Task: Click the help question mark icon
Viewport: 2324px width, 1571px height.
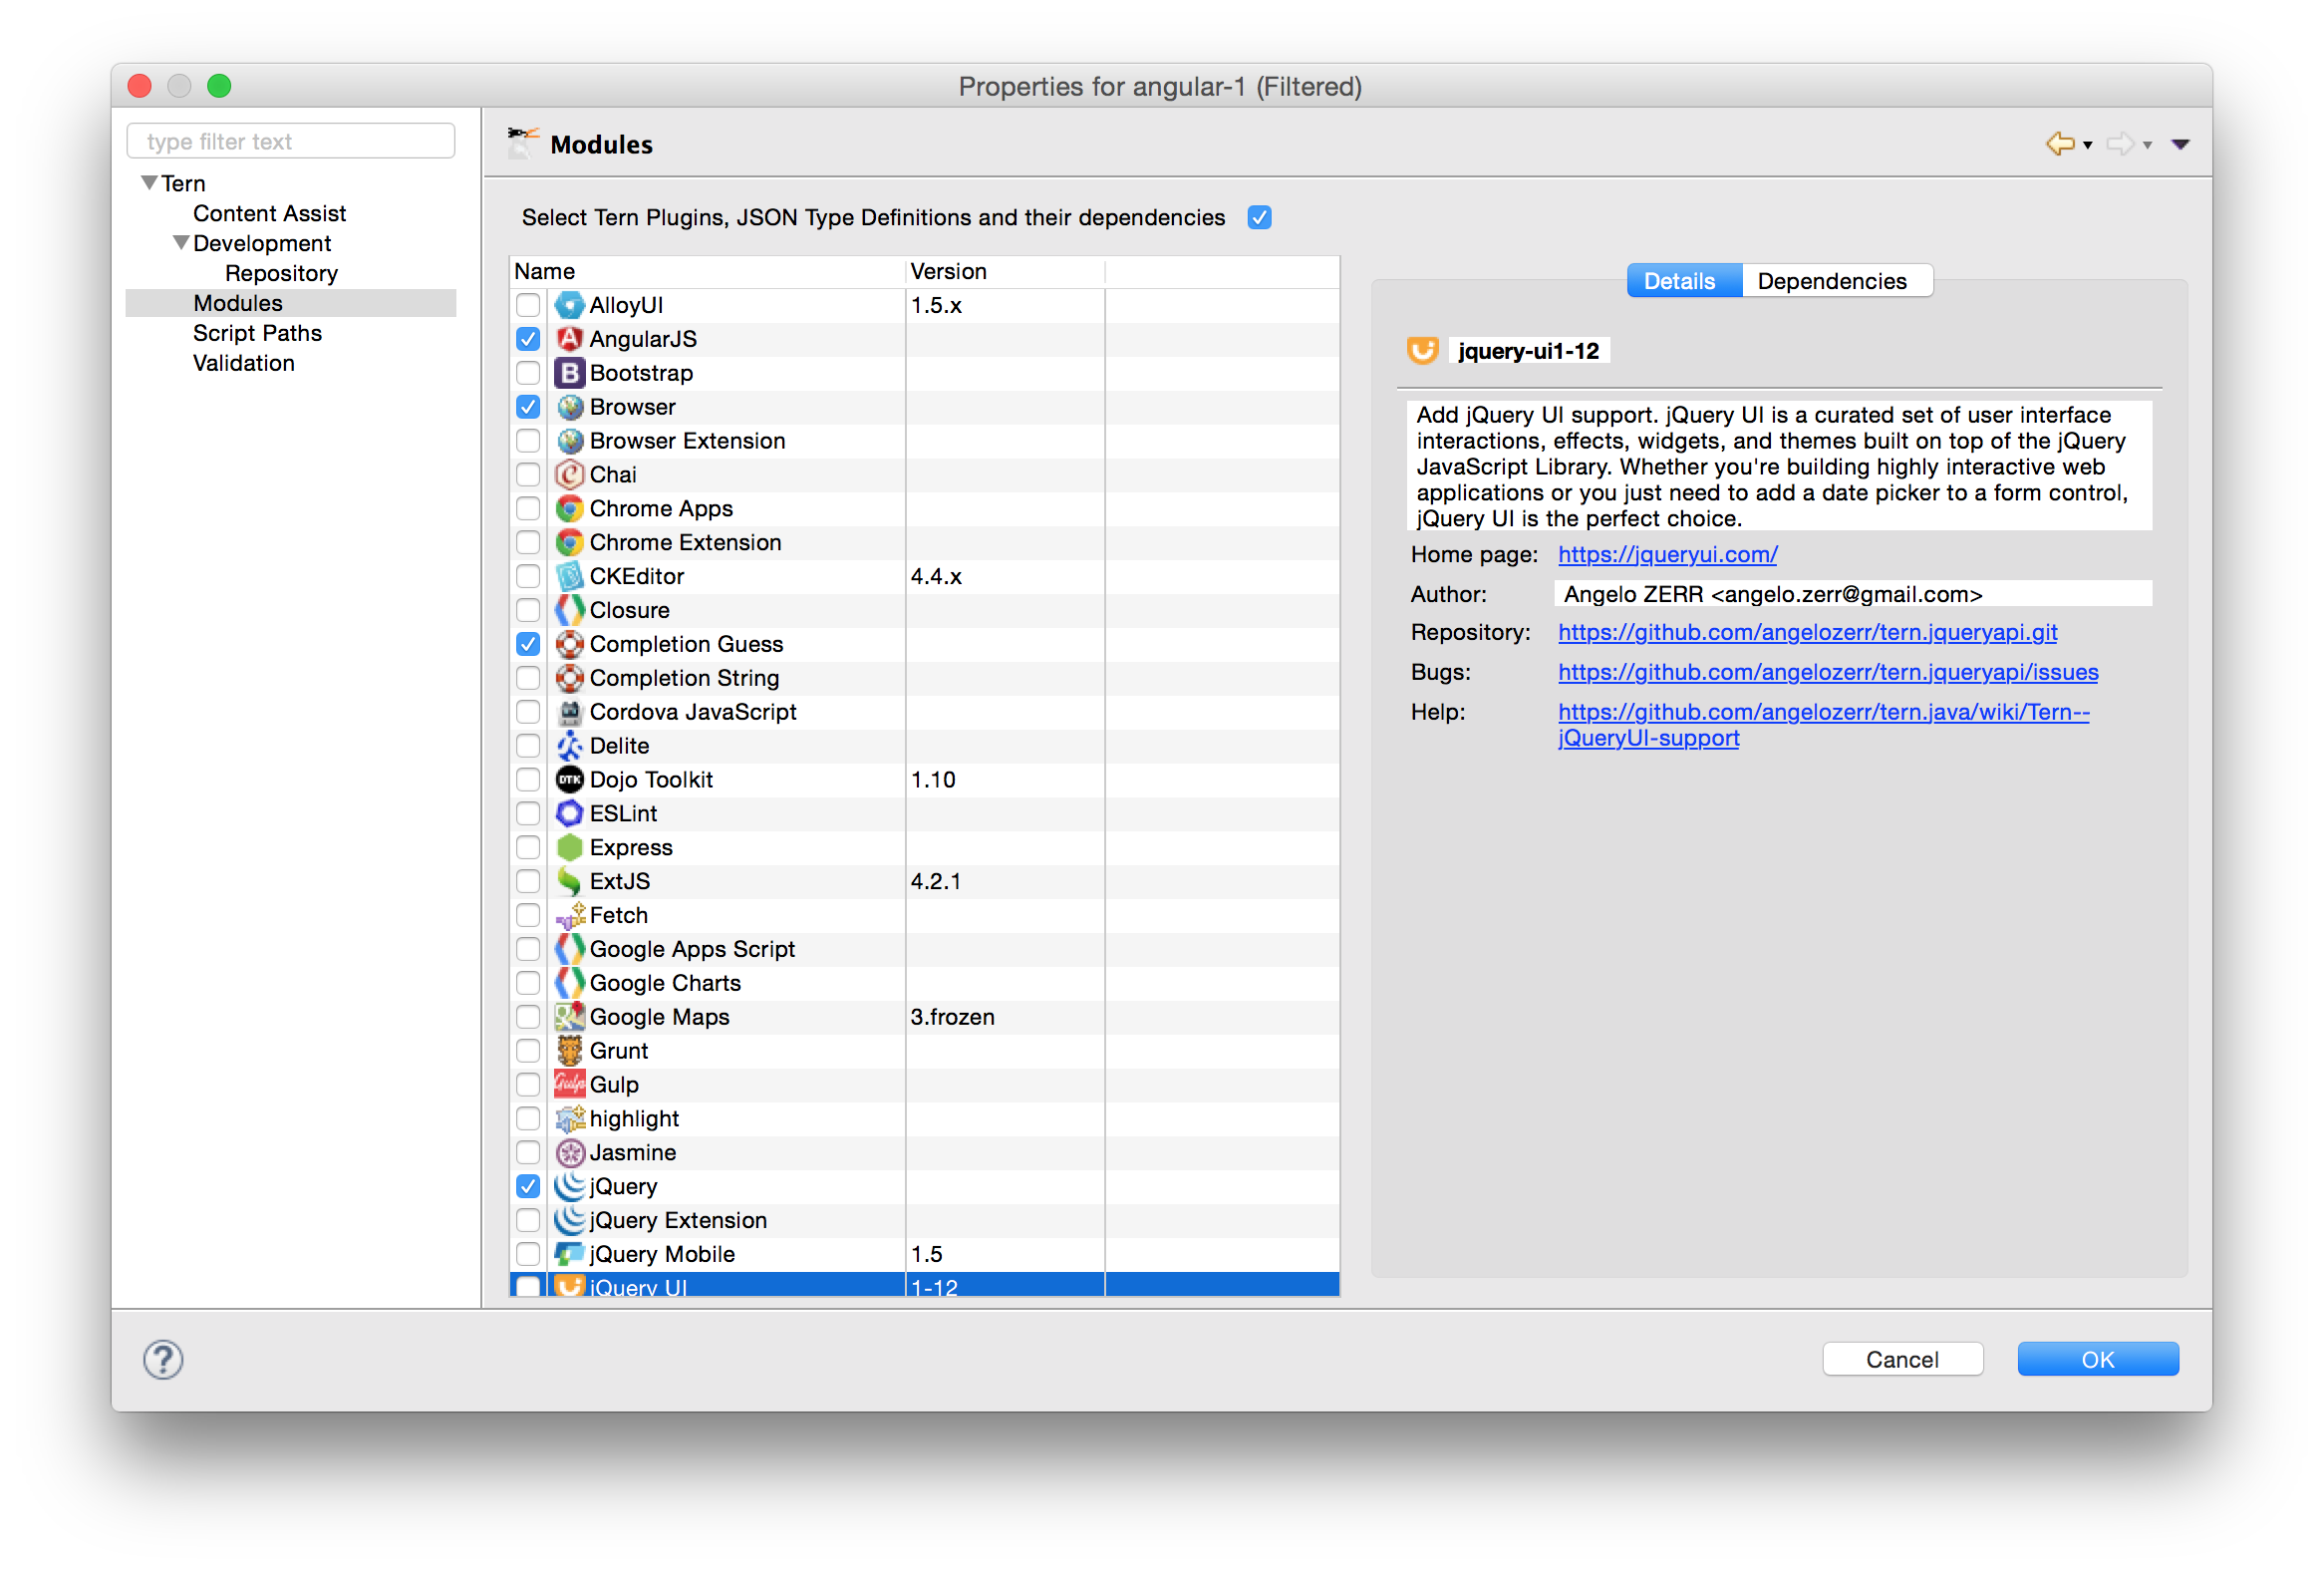Action: [x=163, y=1360]
